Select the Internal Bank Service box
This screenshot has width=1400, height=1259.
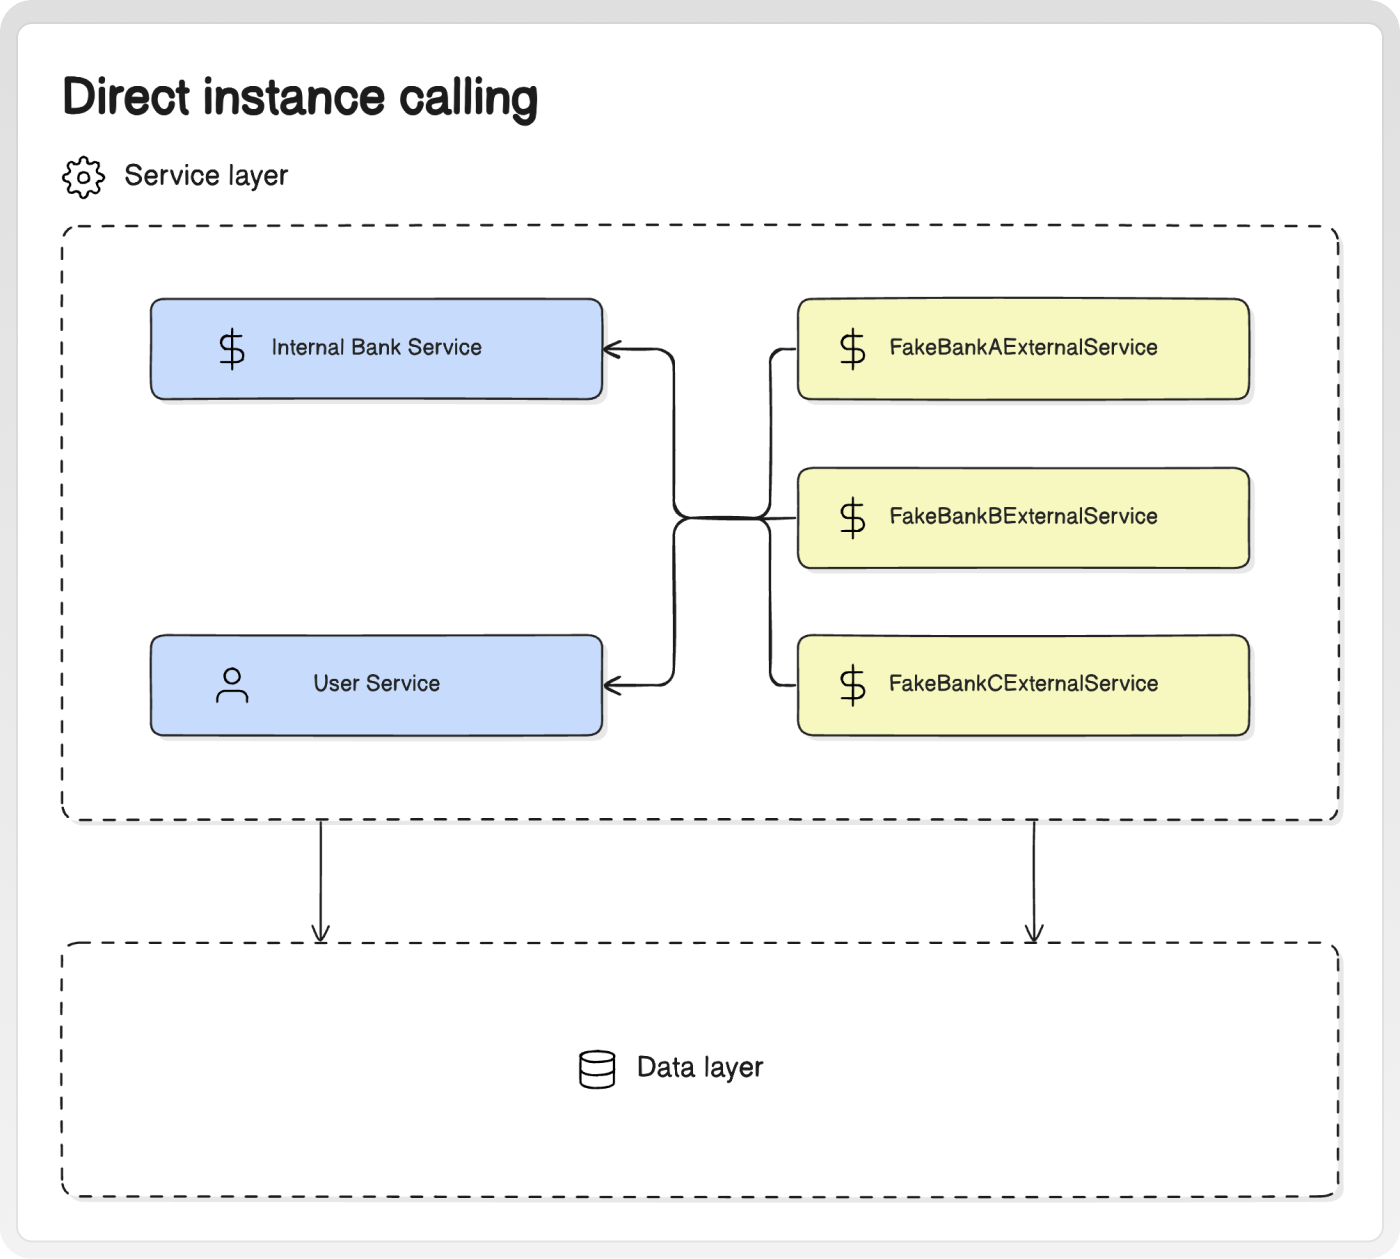pos(377,349)
